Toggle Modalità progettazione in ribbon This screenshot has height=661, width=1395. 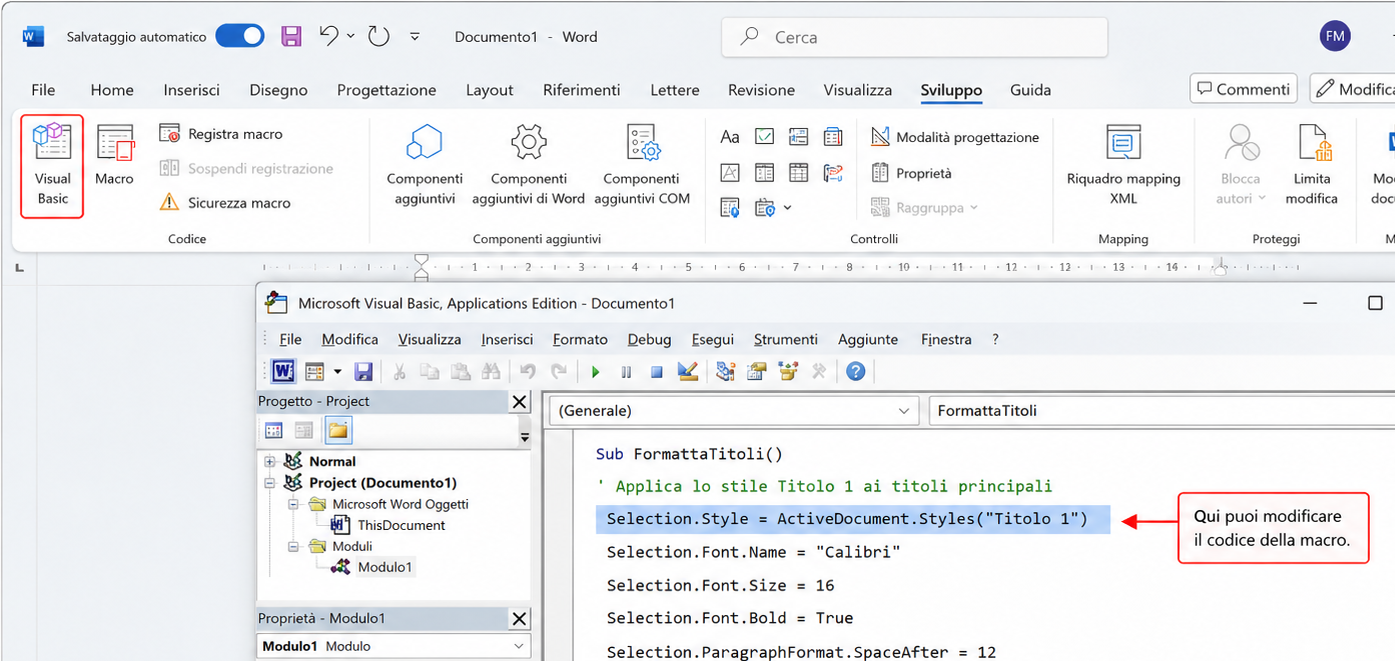pos(955,137)
